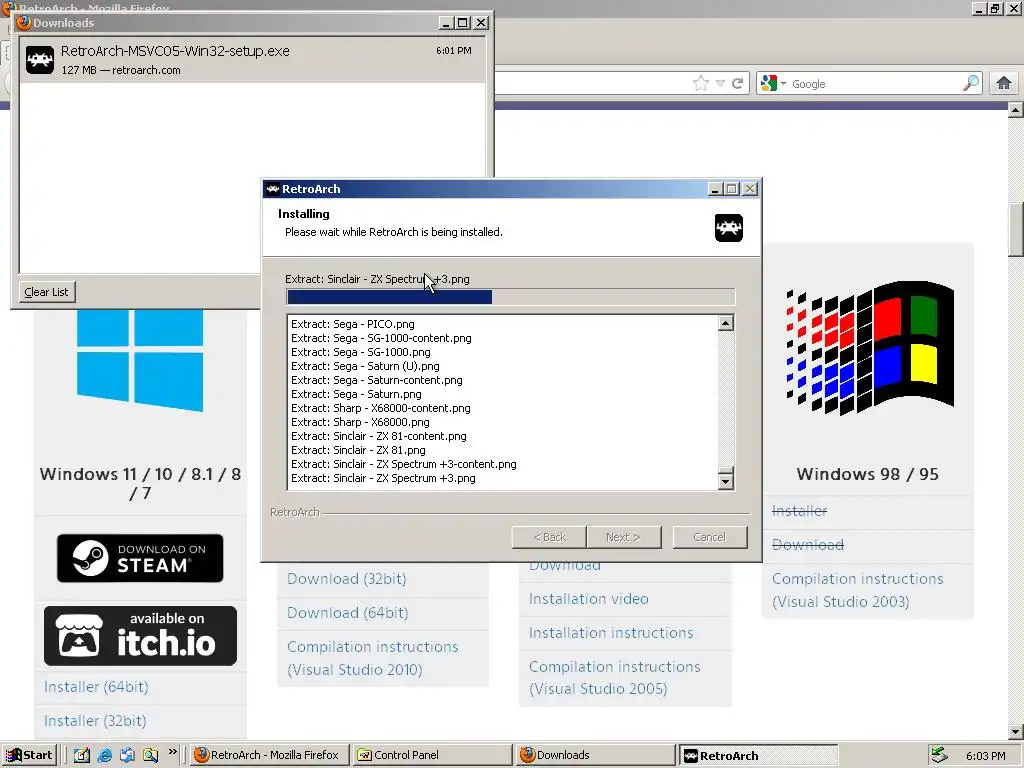
Task: Click Clear List in Downloads window
Action: click(46, 292)
